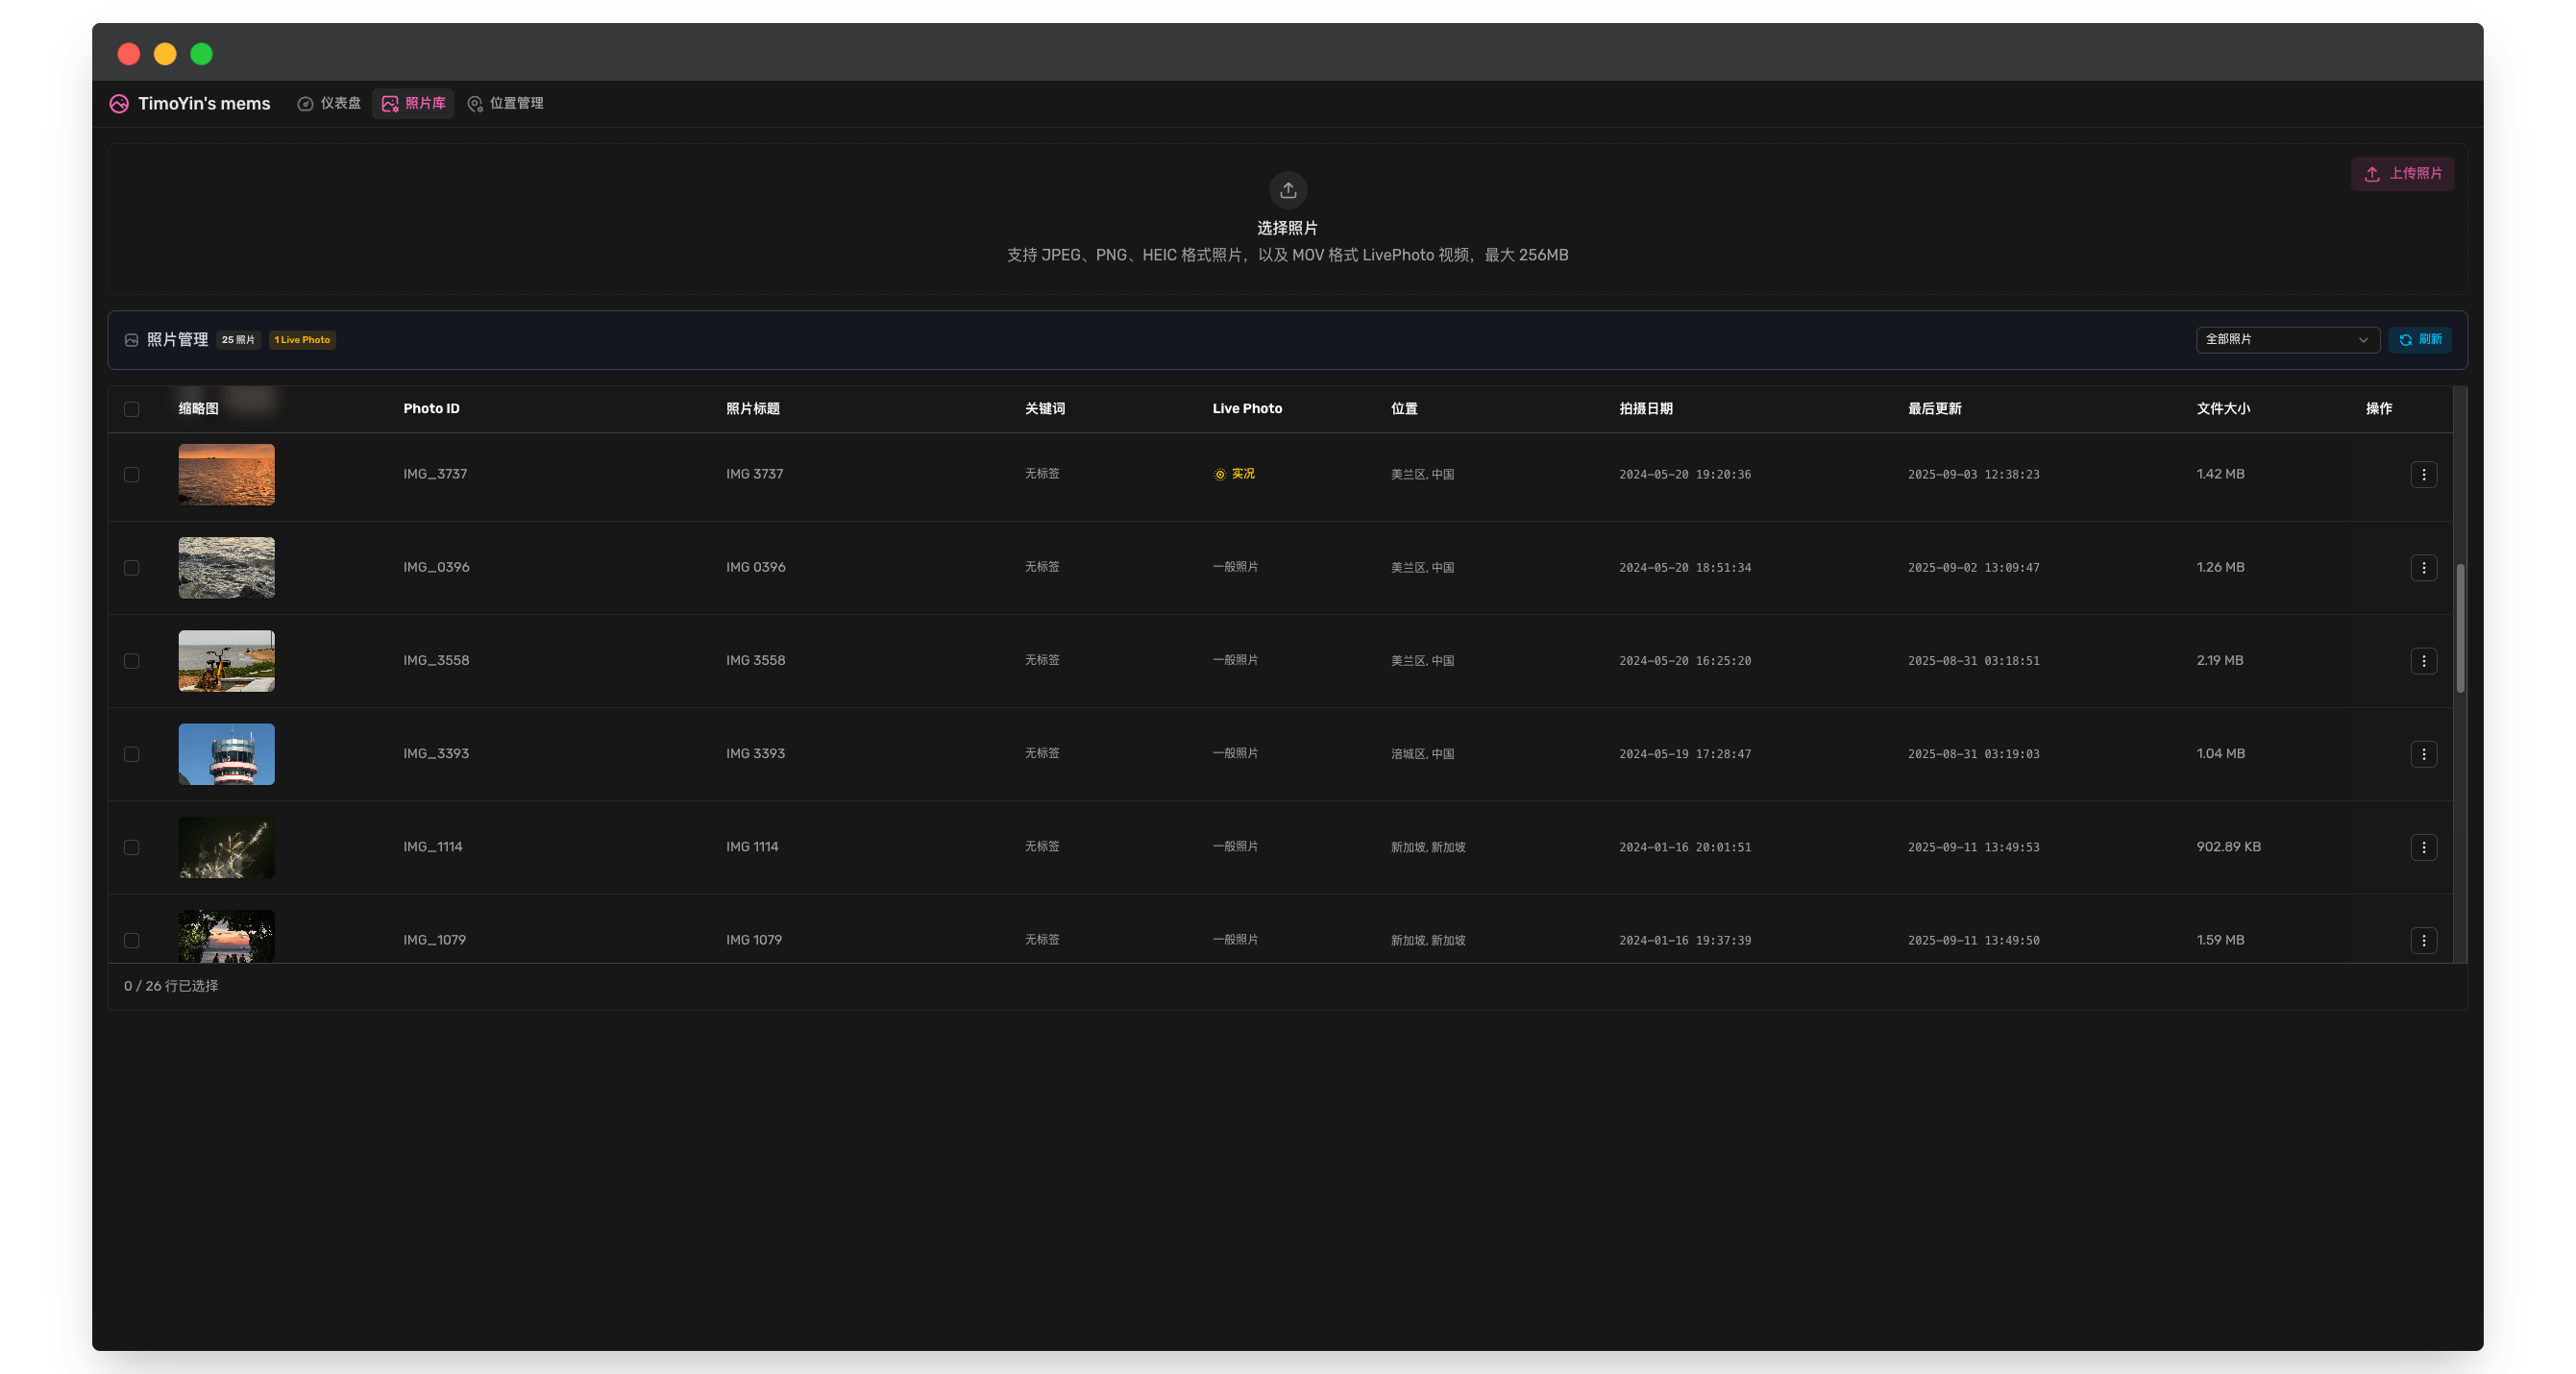The image size is (2576, 1374).
Task: Open three-dot menu for IMG_1114 row
Action: [2423, 847]
